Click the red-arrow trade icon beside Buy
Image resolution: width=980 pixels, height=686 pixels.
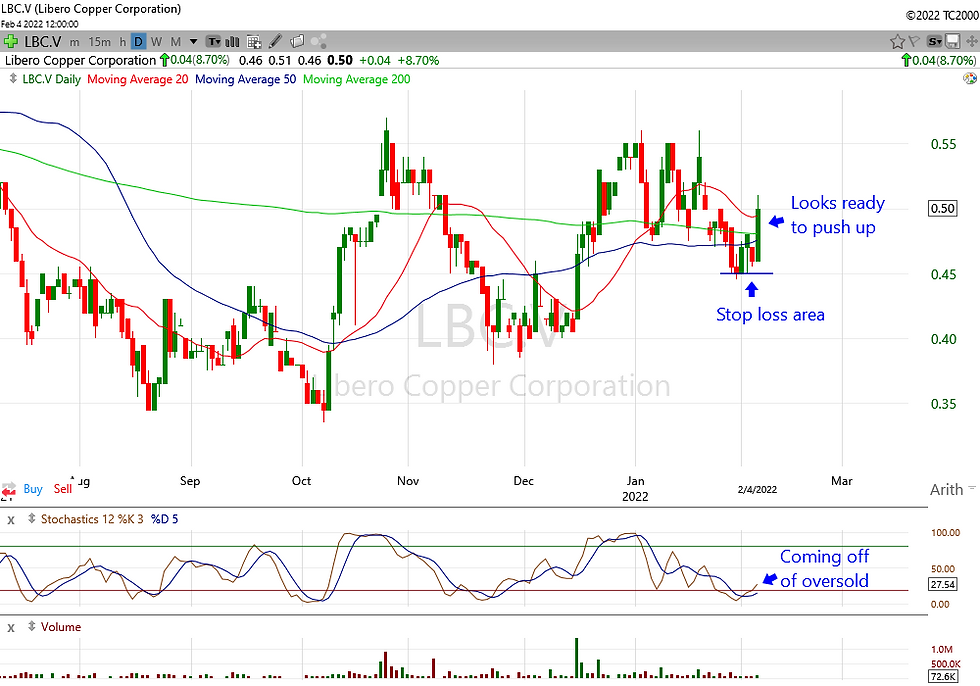[x=9, y=490]
